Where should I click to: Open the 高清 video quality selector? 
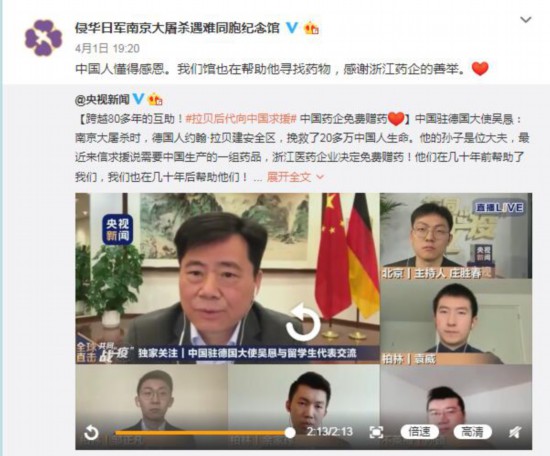472,432
